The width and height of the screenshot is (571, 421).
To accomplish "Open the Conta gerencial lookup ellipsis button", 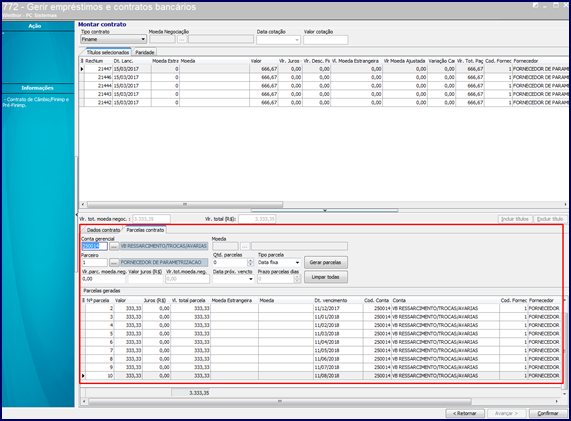I will click(114, 247).
